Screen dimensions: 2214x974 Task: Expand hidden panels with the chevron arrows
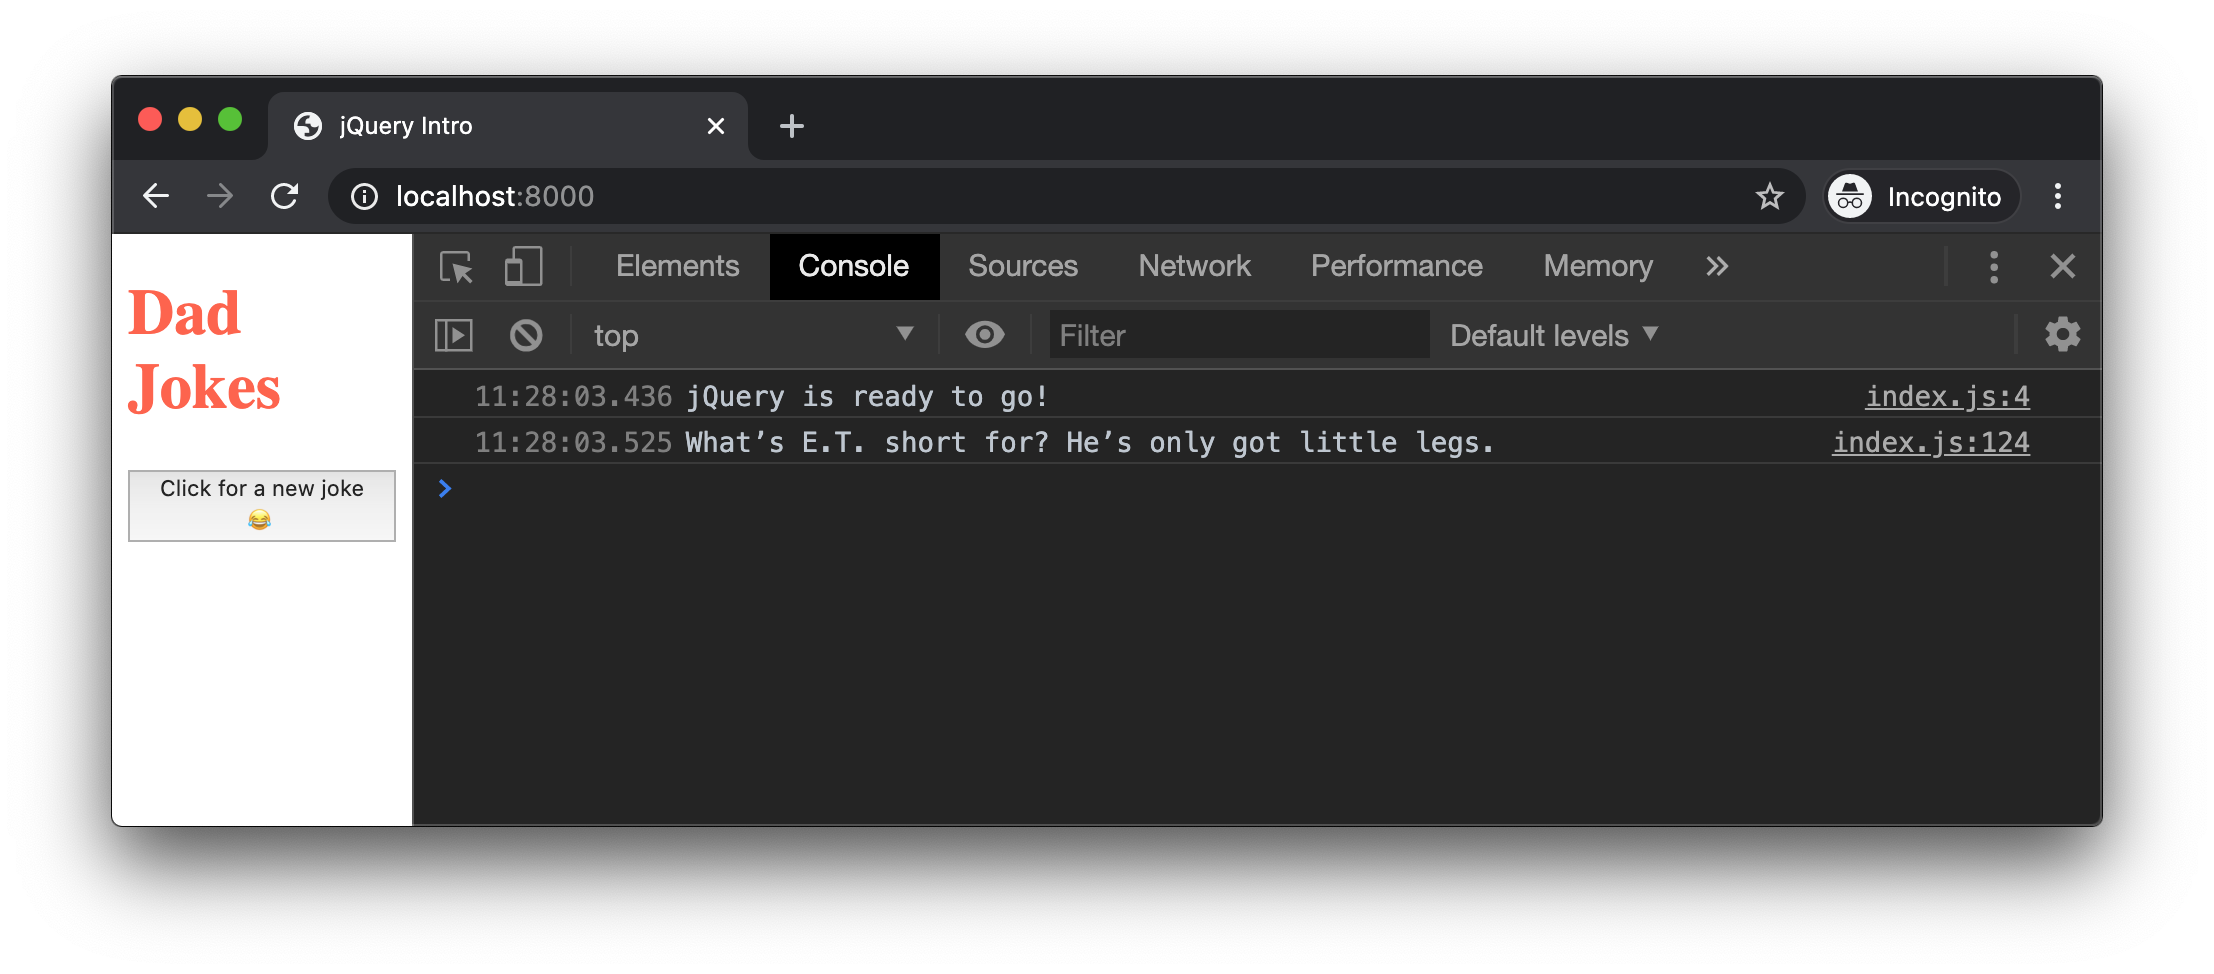(x=1717, y=266)
